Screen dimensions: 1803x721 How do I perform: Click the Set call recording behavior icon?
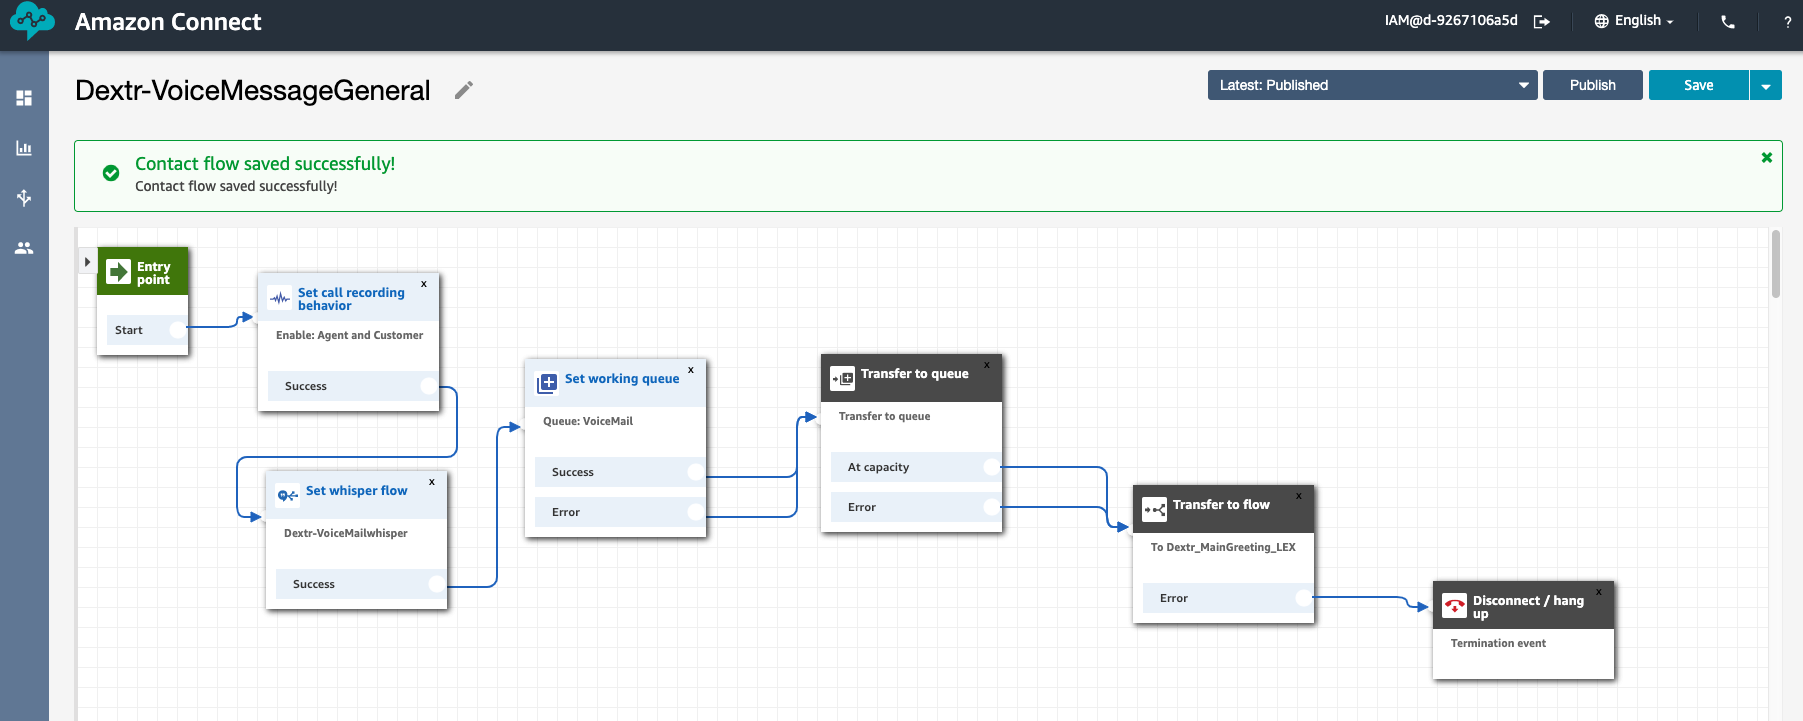click(280, 298)
